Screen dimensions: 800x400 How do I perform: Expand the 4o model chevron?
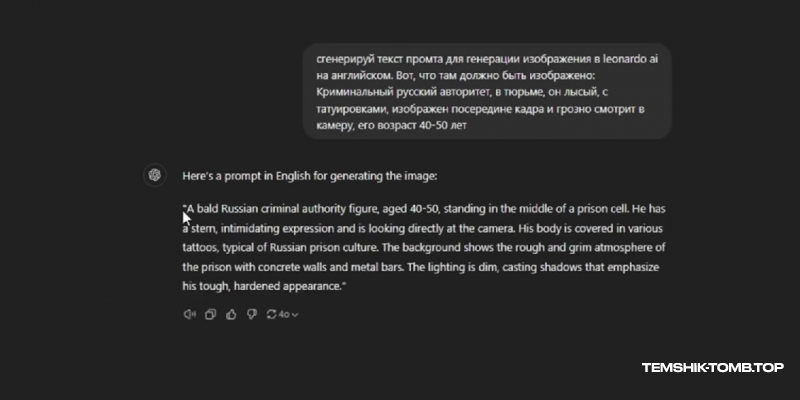[x=295, y=315]
